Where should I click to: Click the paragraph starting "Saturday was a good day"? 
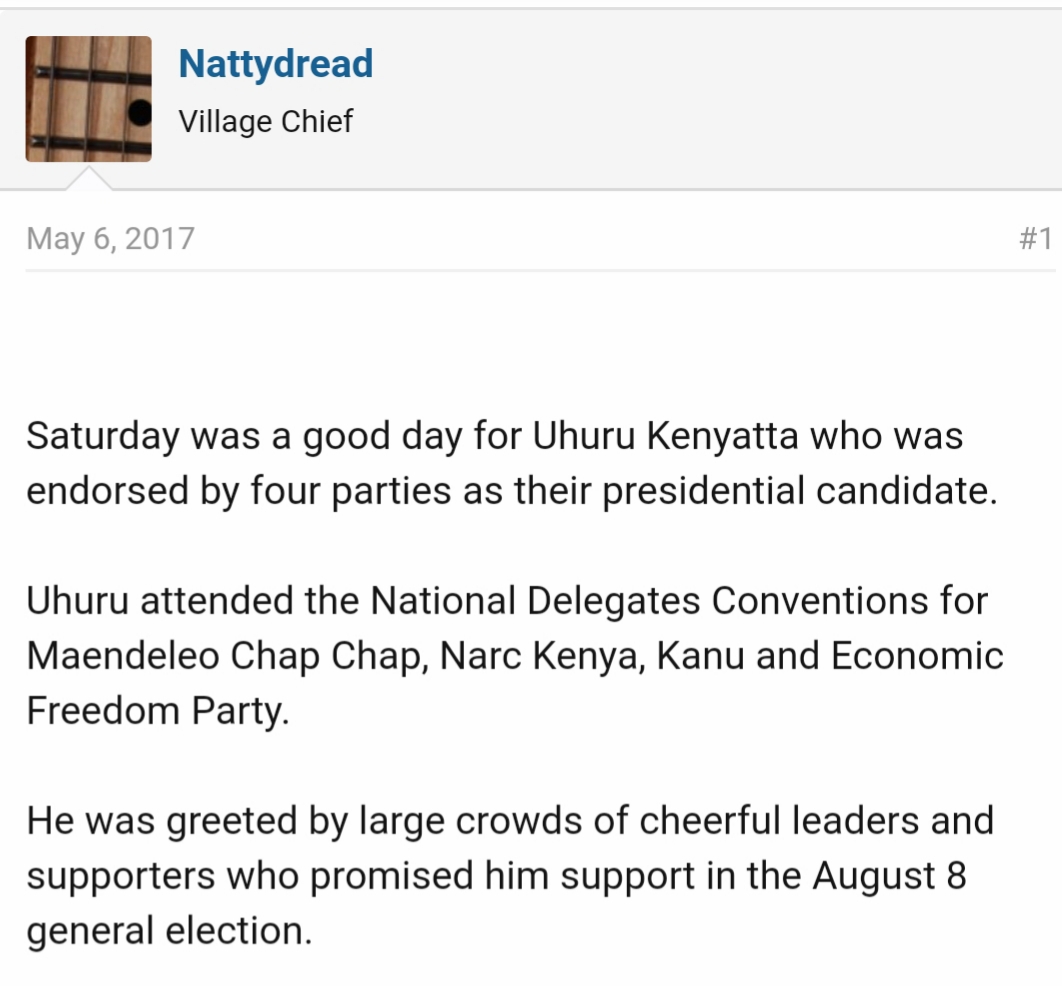[x=512, y=463]
